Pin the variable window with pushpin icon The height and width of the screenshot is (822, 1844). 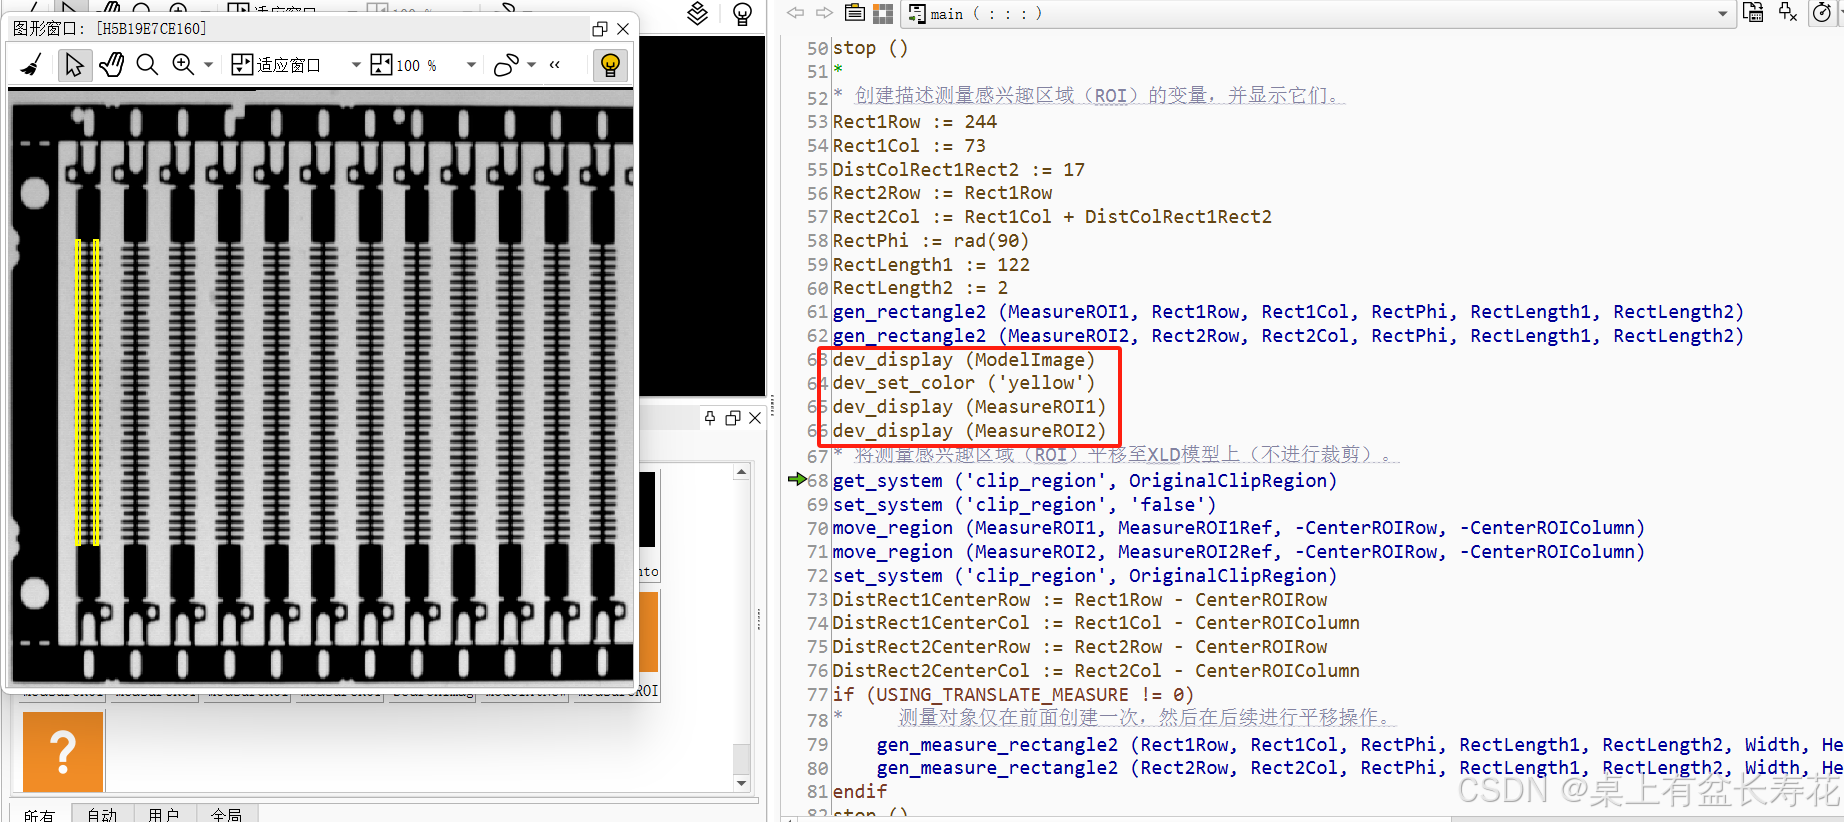point(710,418)
